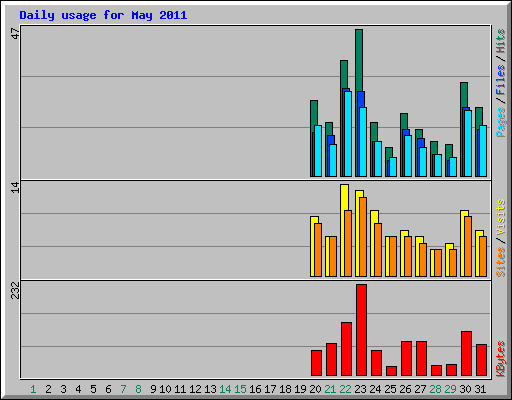Click the red KBytes bar for day 24

[x=376, y=363]
